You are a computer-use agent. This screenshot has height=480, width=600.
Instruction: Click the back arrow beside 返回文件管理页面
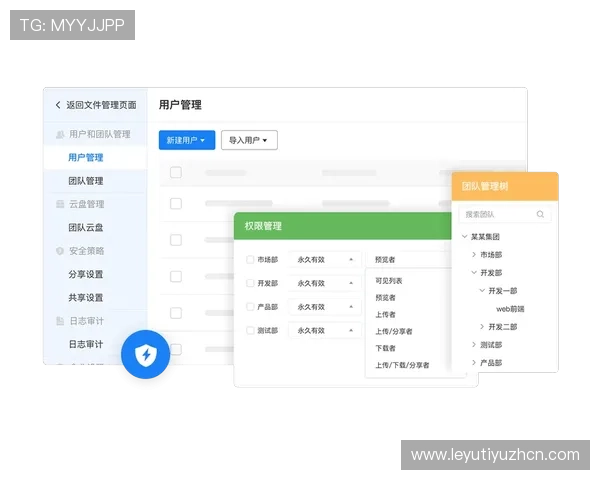coord(58,105)
